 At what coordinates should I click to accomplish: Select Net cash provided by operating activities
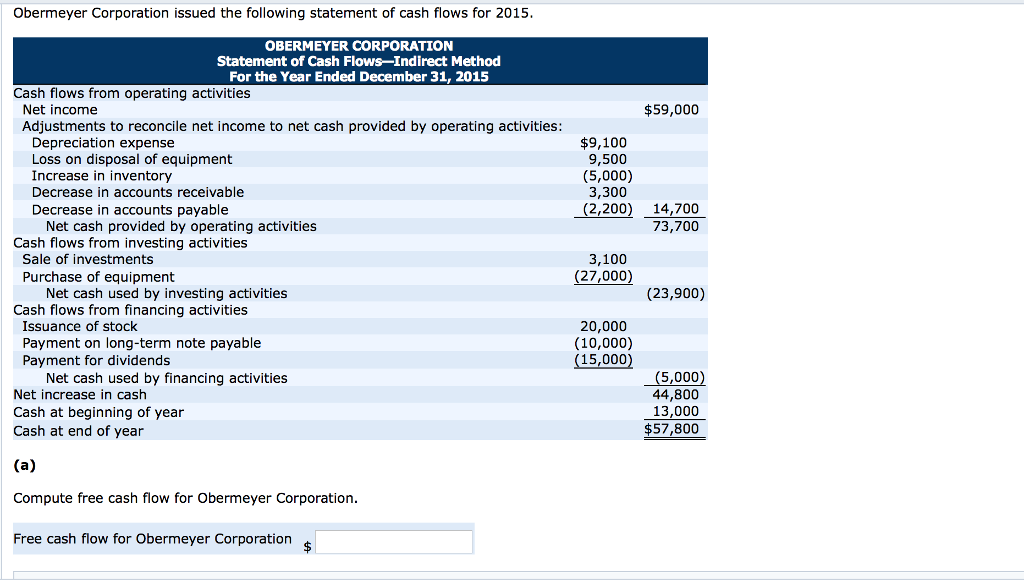pyautogui.click(x=181, y=226)
